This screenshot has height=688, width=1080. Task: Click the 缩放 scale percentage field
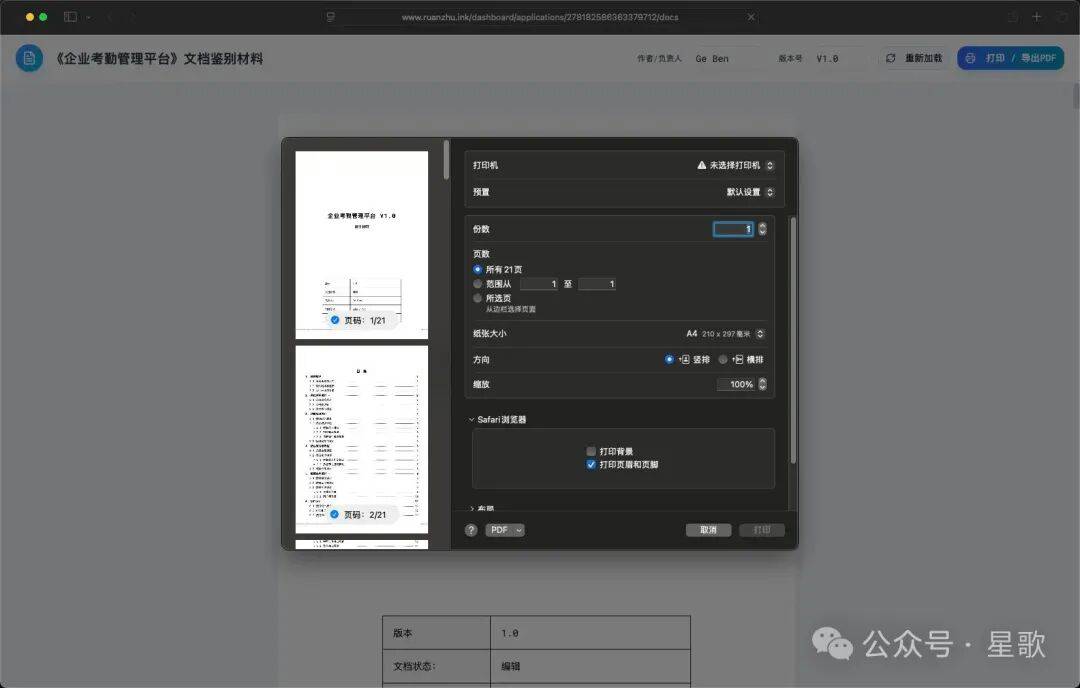click(736, 384)
